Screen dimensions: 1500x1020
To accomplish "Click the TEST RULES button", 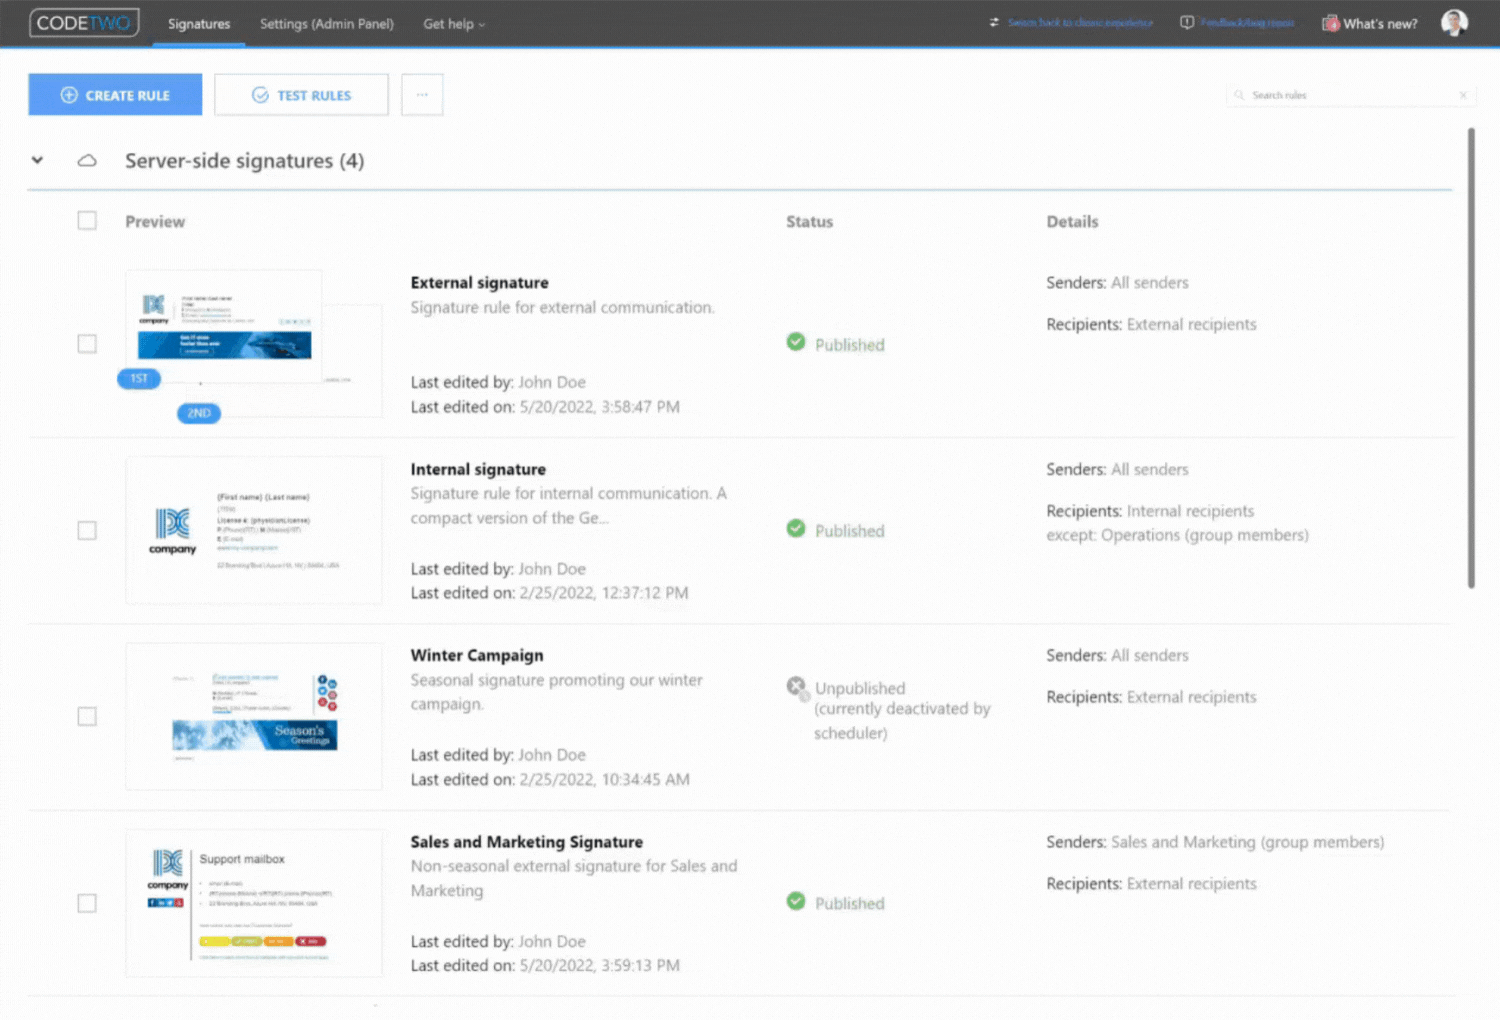I will [301, 95].
